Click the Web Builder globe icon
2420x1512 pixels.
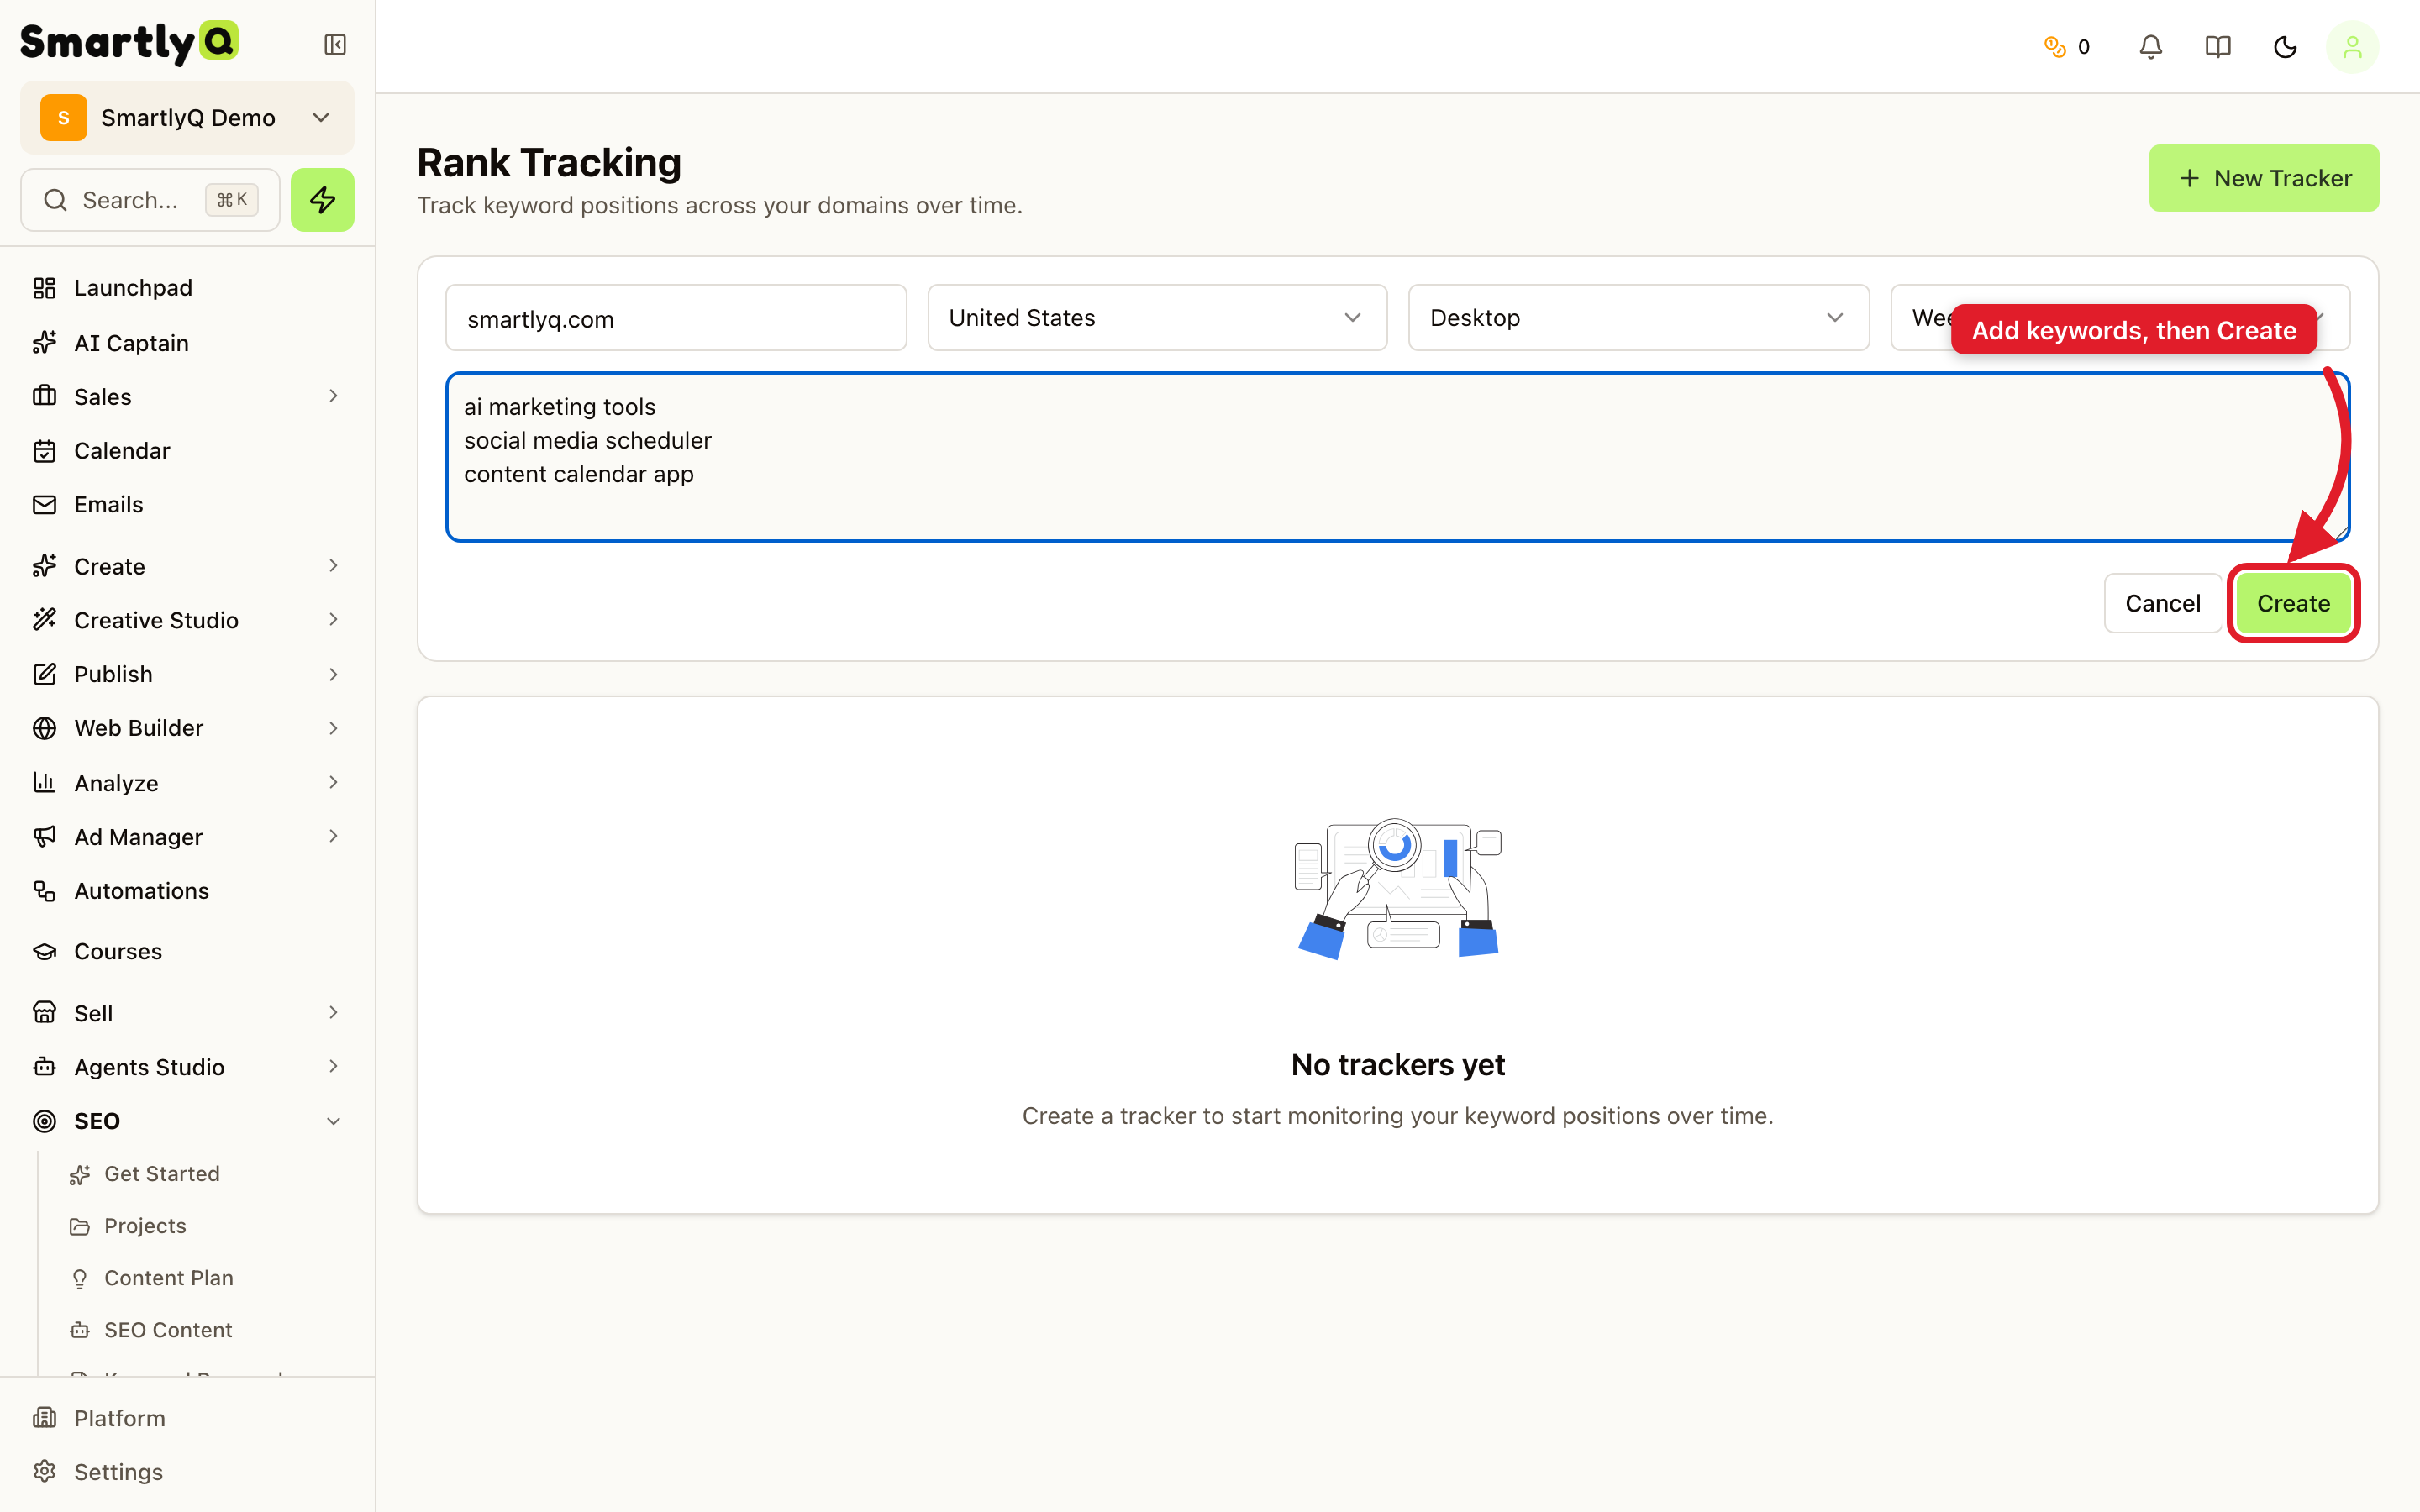coord(44,728)
